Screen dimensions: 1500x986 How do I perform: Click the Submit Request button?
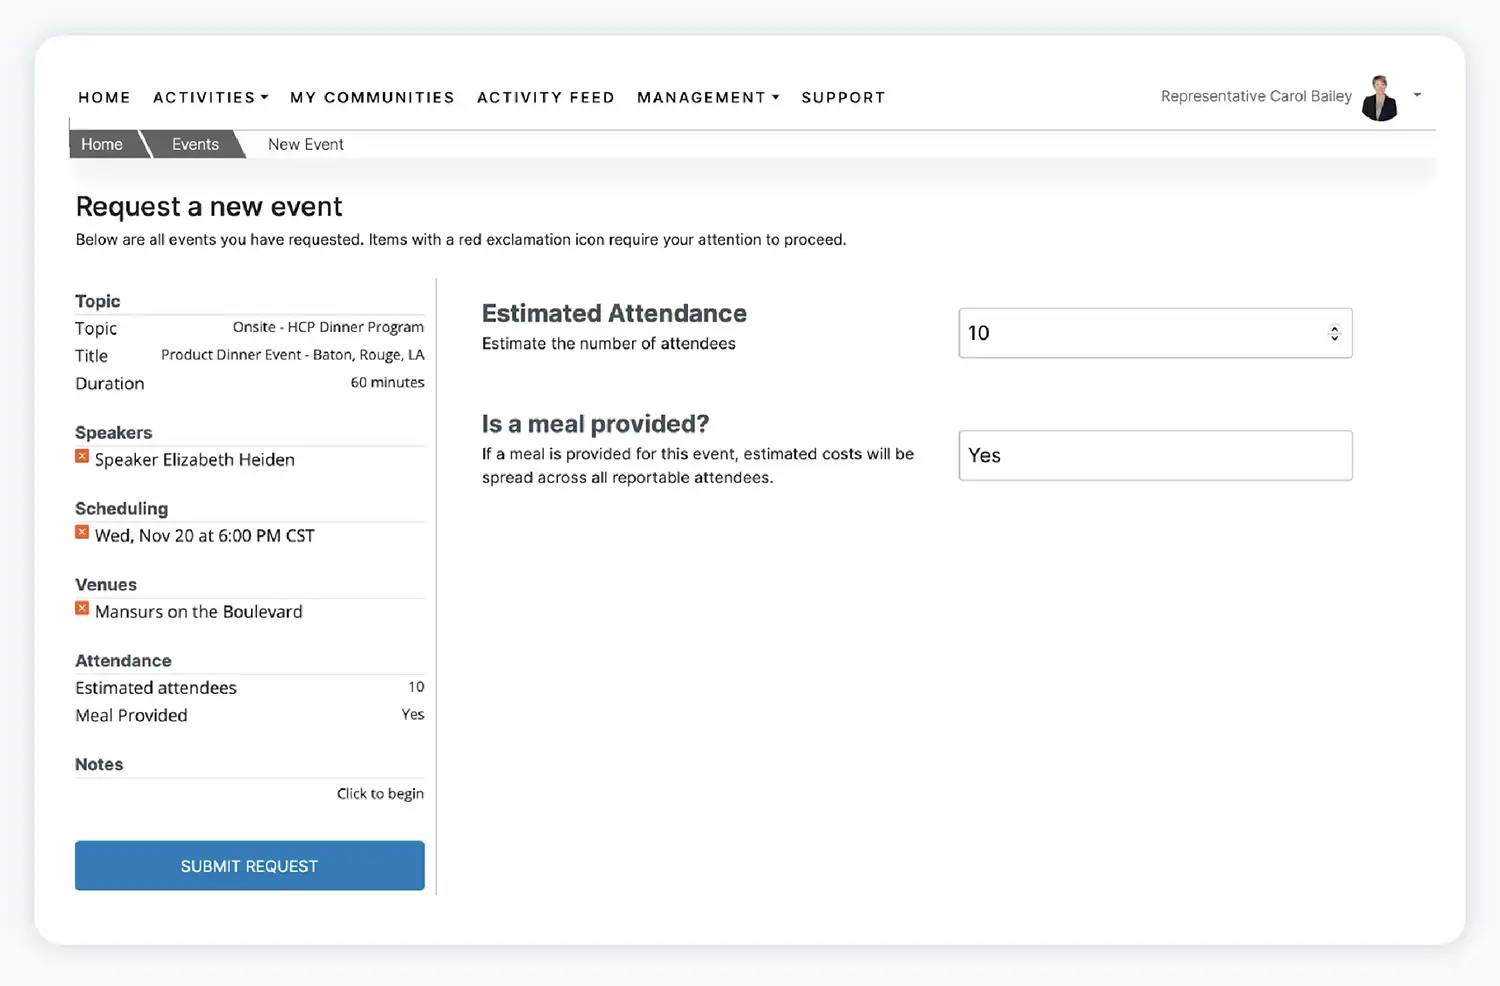[x=249, y=866]
